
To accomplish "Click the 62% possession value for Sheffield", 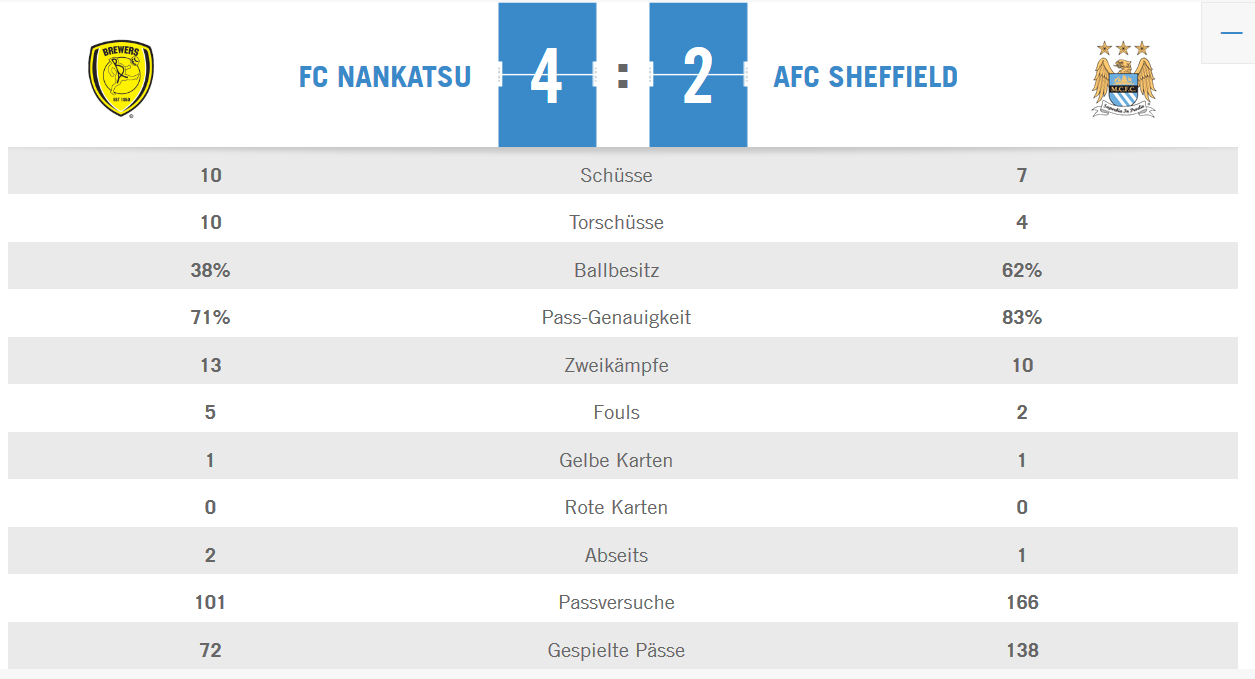I will (x=1022, y=270).
